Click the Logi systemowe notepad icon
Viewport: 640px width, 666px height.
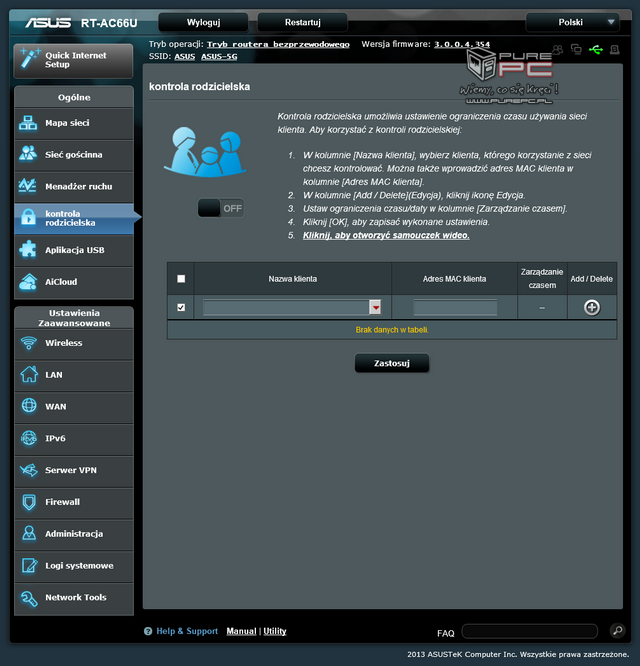29,565
